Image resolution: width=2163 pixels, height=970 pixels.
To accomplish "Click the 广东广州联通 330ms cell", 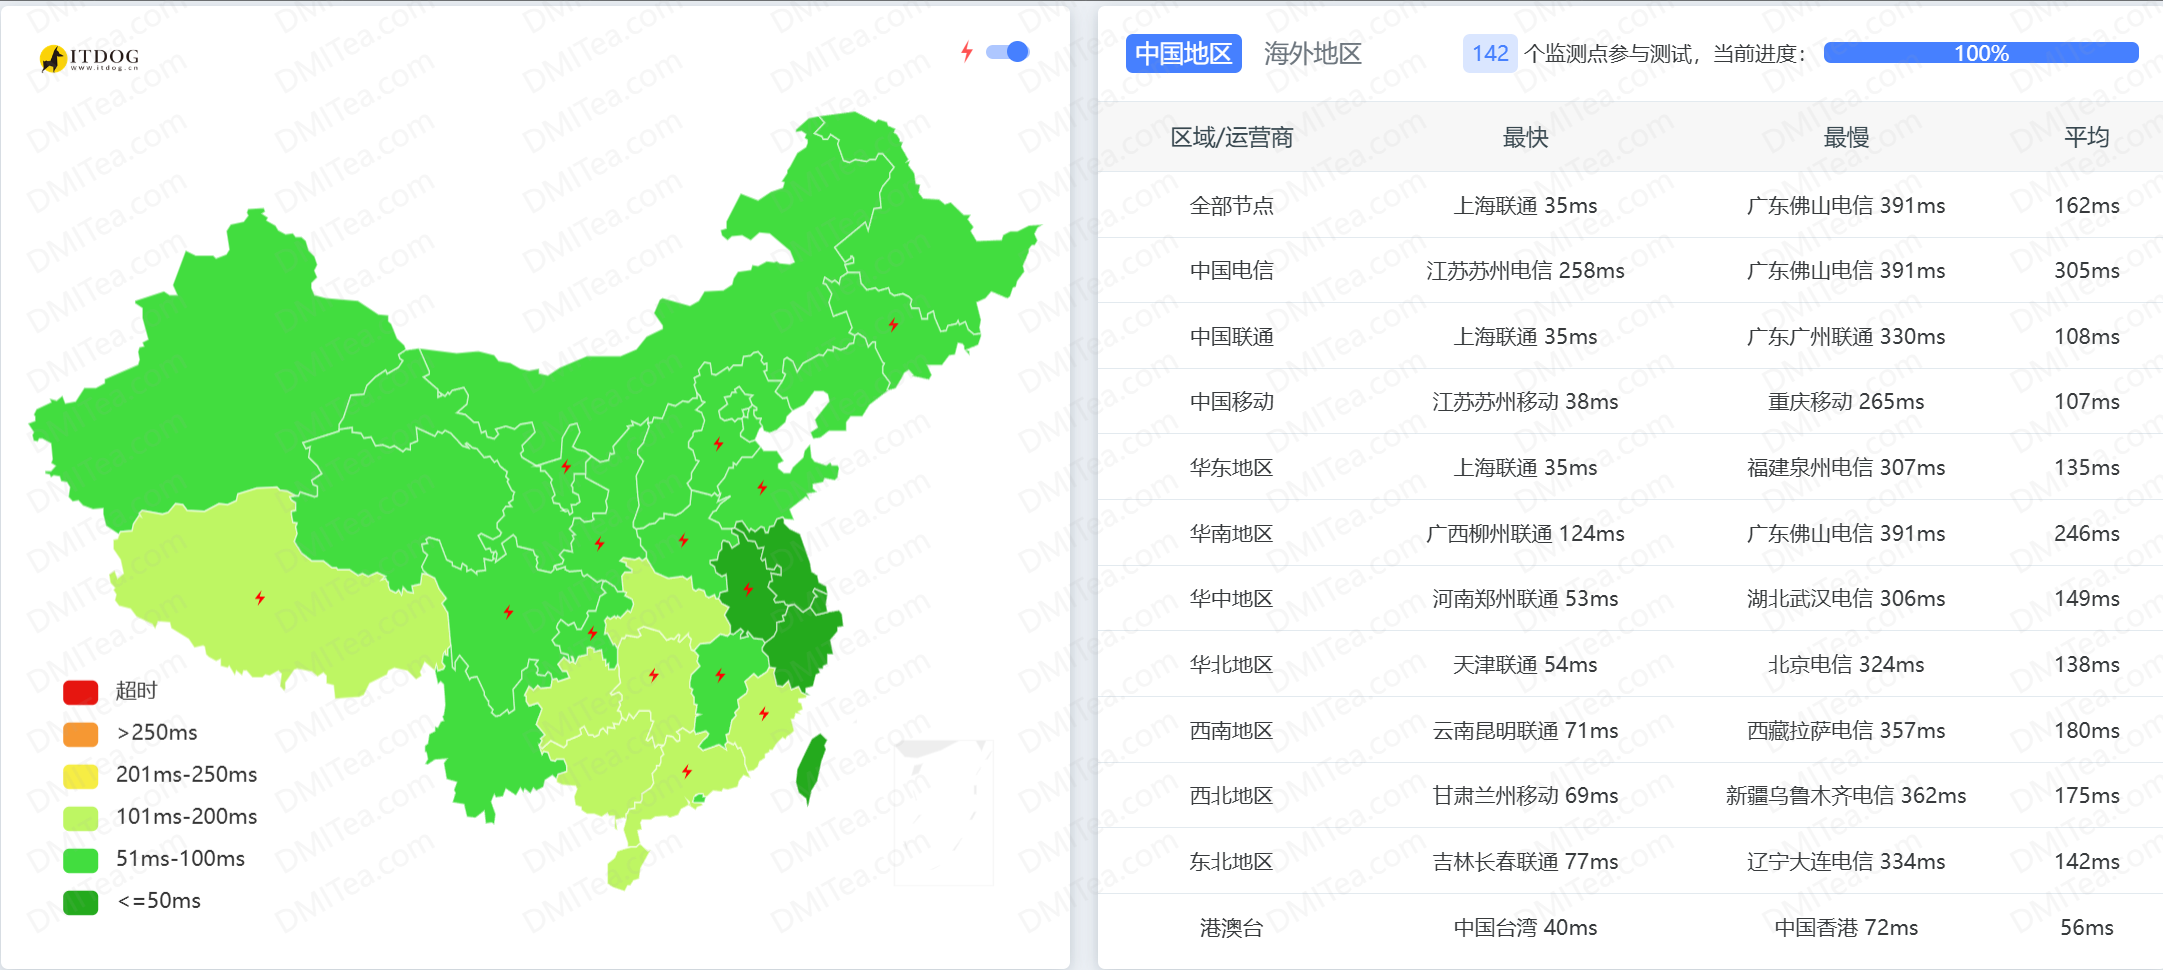I will click(x=1846, y=337).
